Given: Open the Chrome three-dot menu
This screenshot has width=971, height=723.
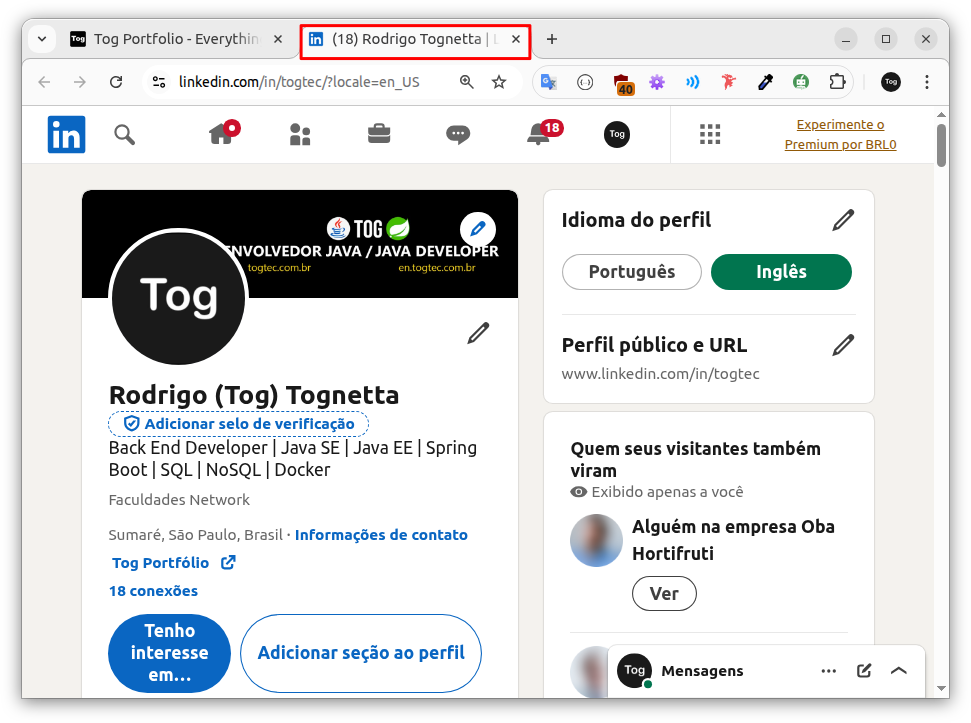Looking at the screenshot, I should (x=927, y=82).
